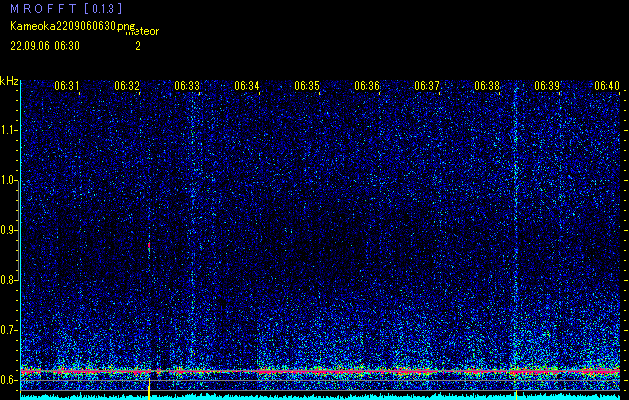The height and width of the screenshot is (400, 629).
Task: Click the 0.7 kHz frequency label
Action: pos(9,330)
